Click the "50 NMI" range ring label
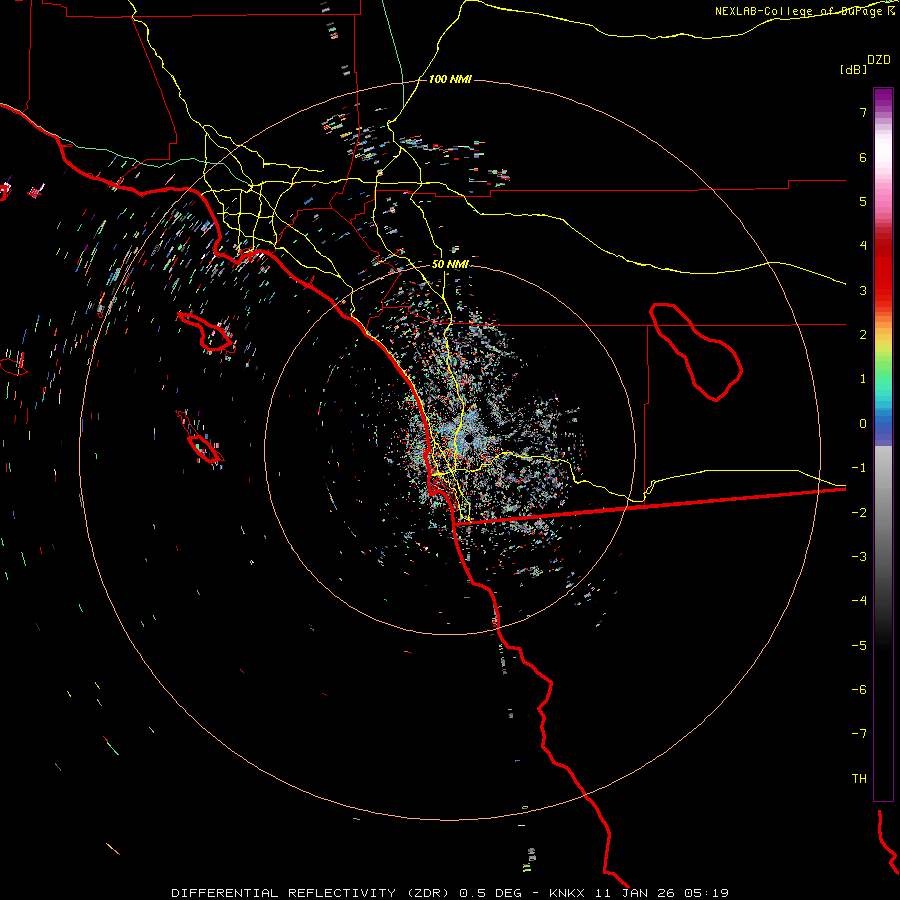The width and height of the screenshot is (900, 900). 450,264
